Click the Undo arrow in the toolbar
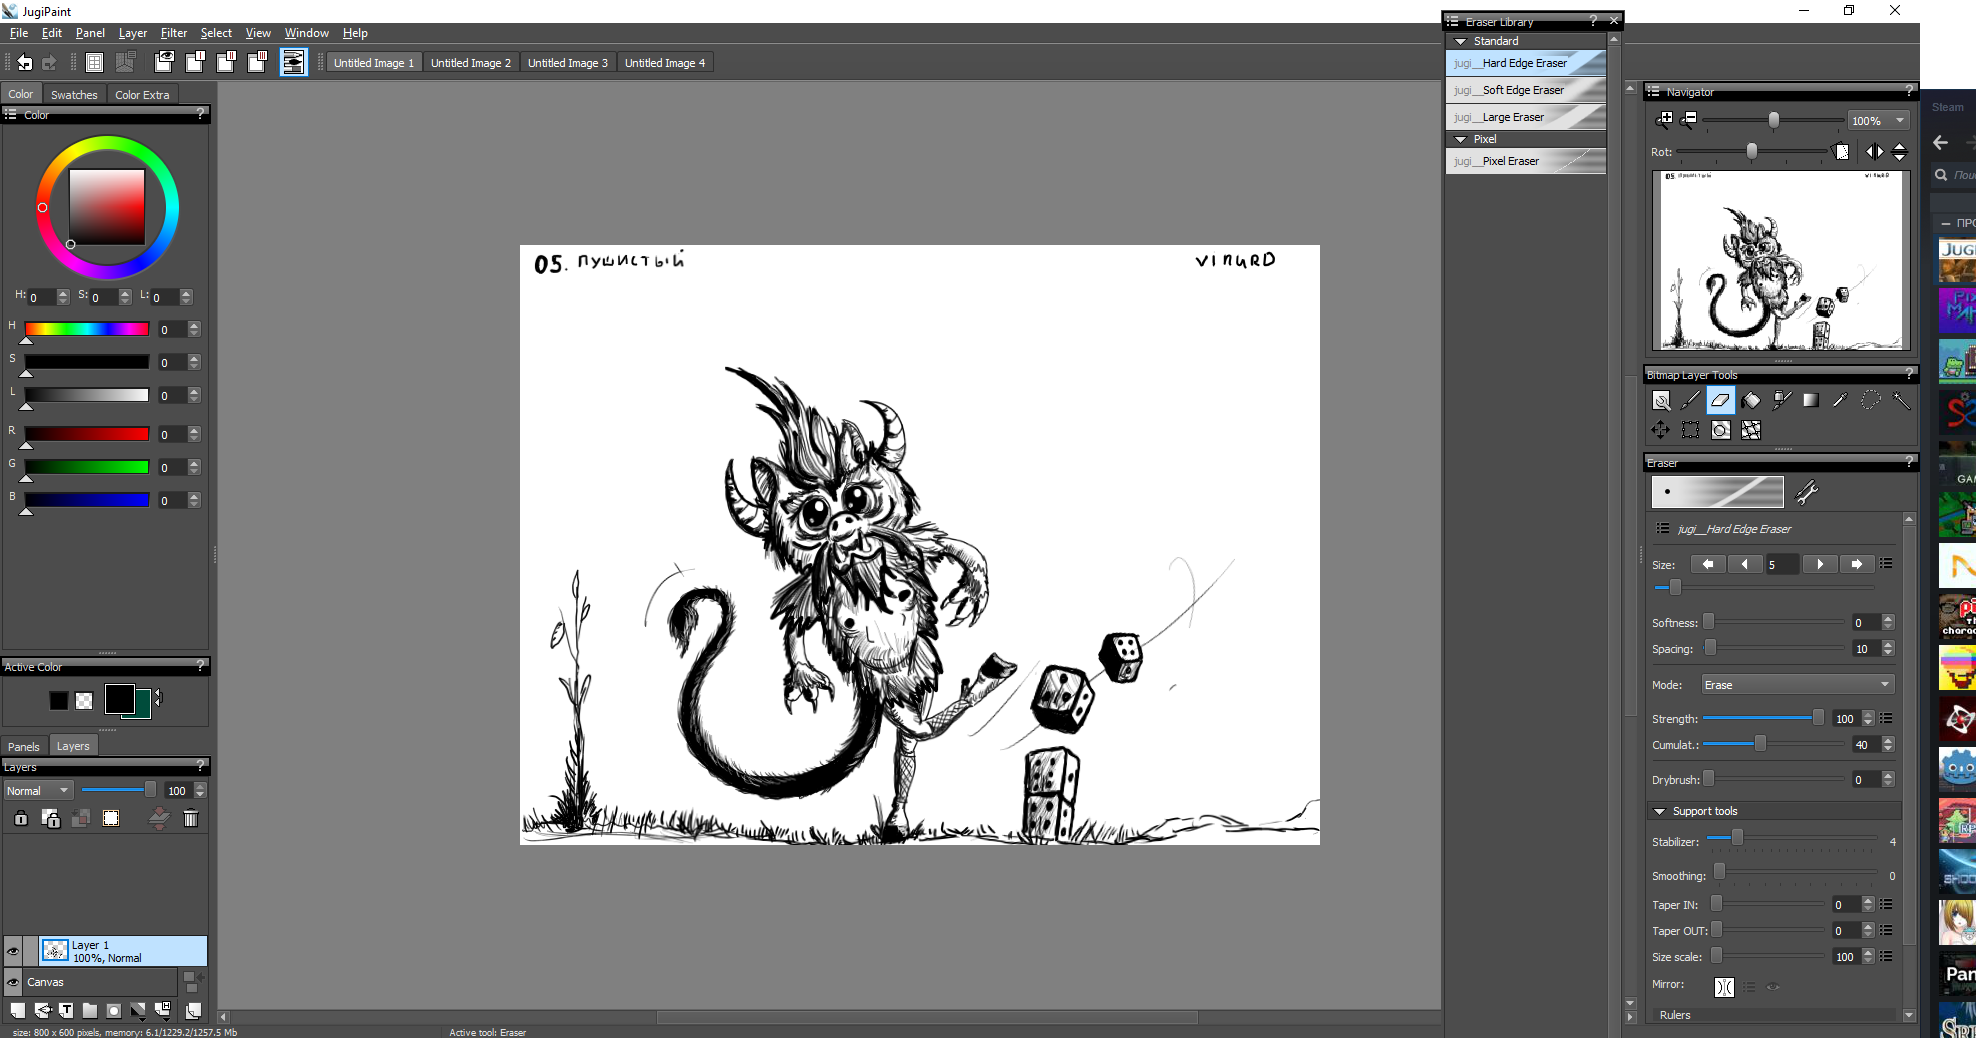The image size is (1976, 1038). coord(24,63)
